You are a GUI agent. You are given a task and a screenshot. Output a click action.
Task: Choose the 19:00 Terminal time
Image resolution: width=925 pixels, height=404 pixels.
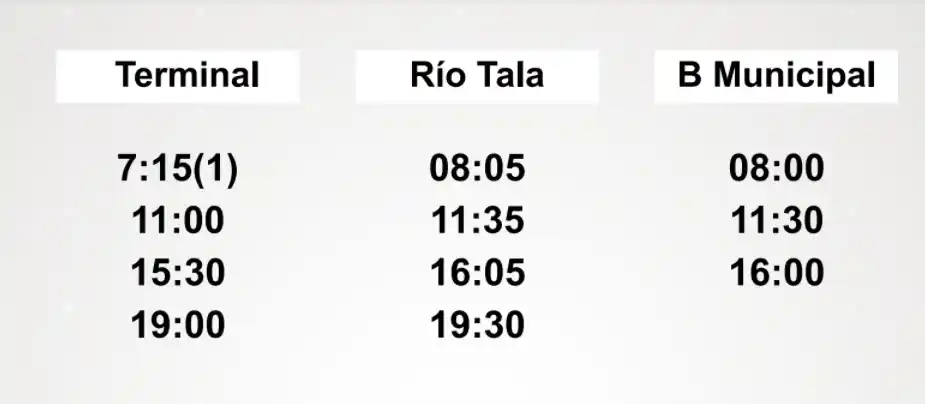pyautogui.click(x=178, y=325)
